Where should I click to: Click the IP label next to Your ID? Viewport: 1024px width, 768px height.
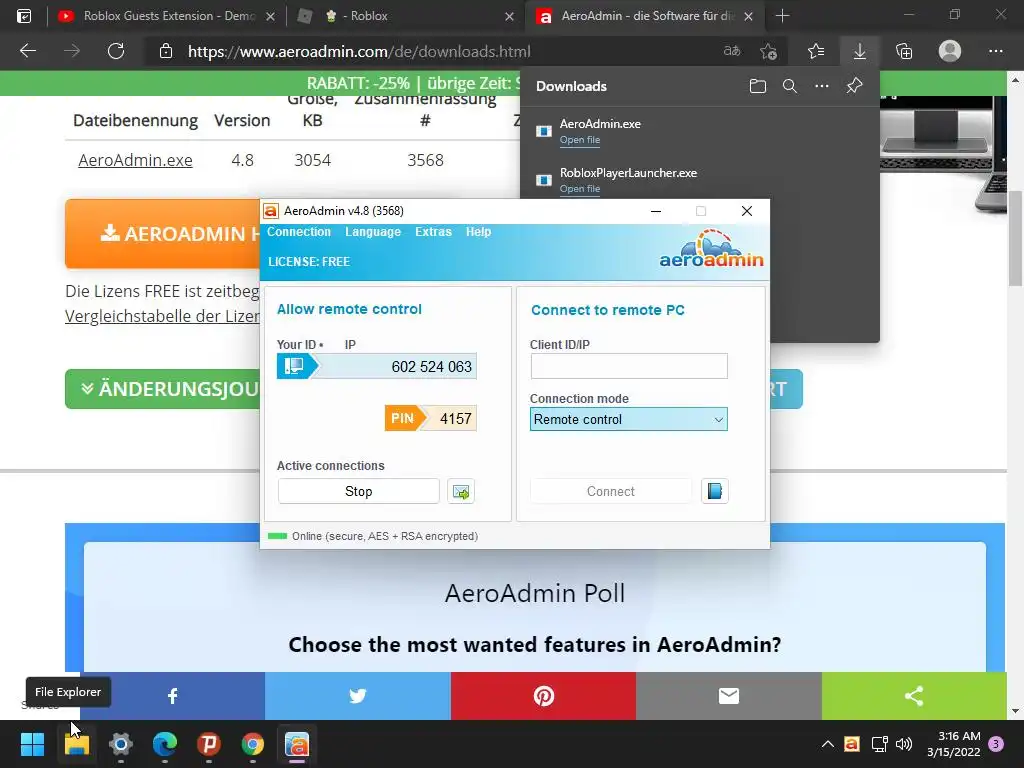pos(350,345)
